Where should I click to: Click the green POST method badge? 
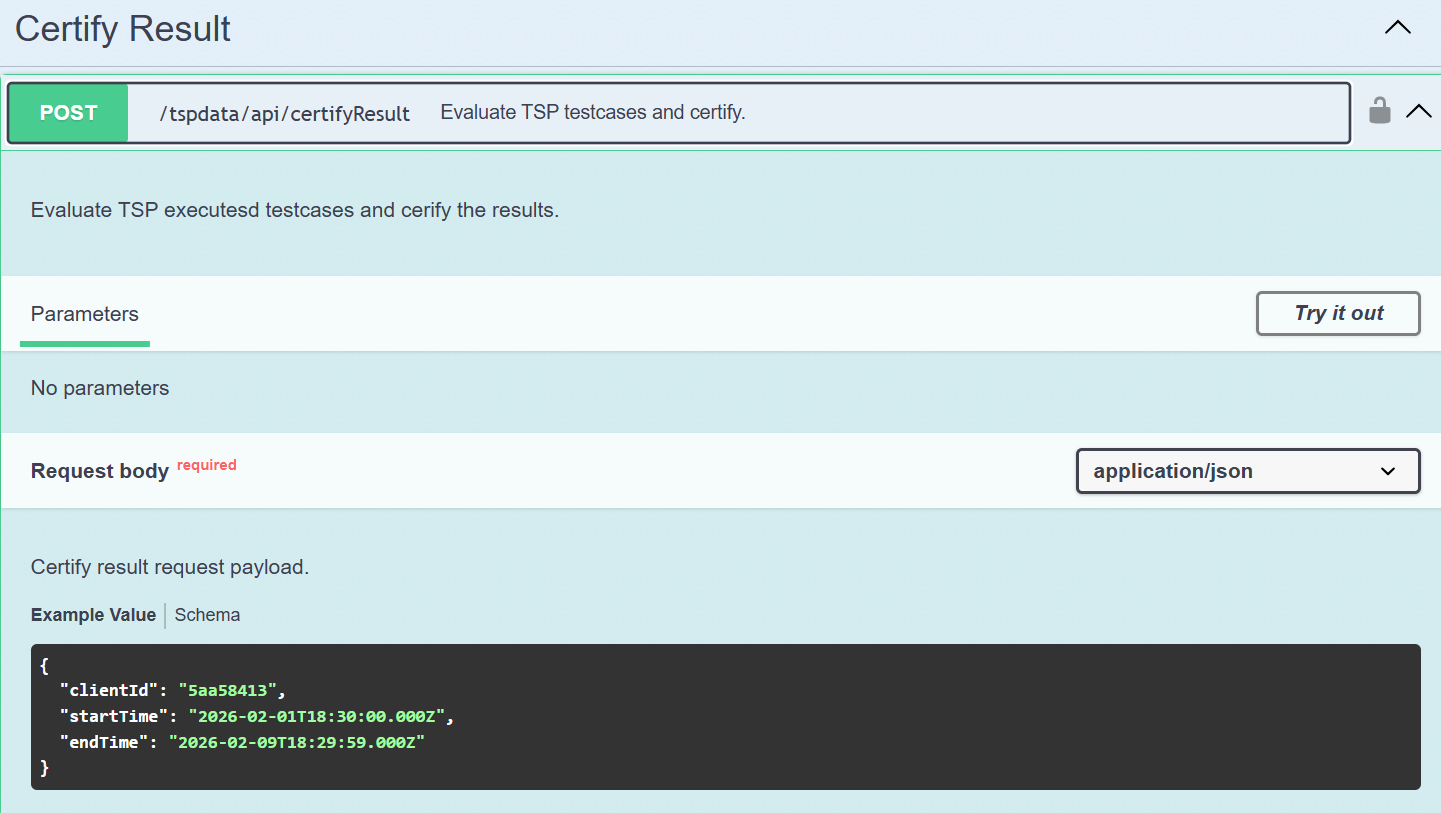pyautogui.click(x=68, y=113)
